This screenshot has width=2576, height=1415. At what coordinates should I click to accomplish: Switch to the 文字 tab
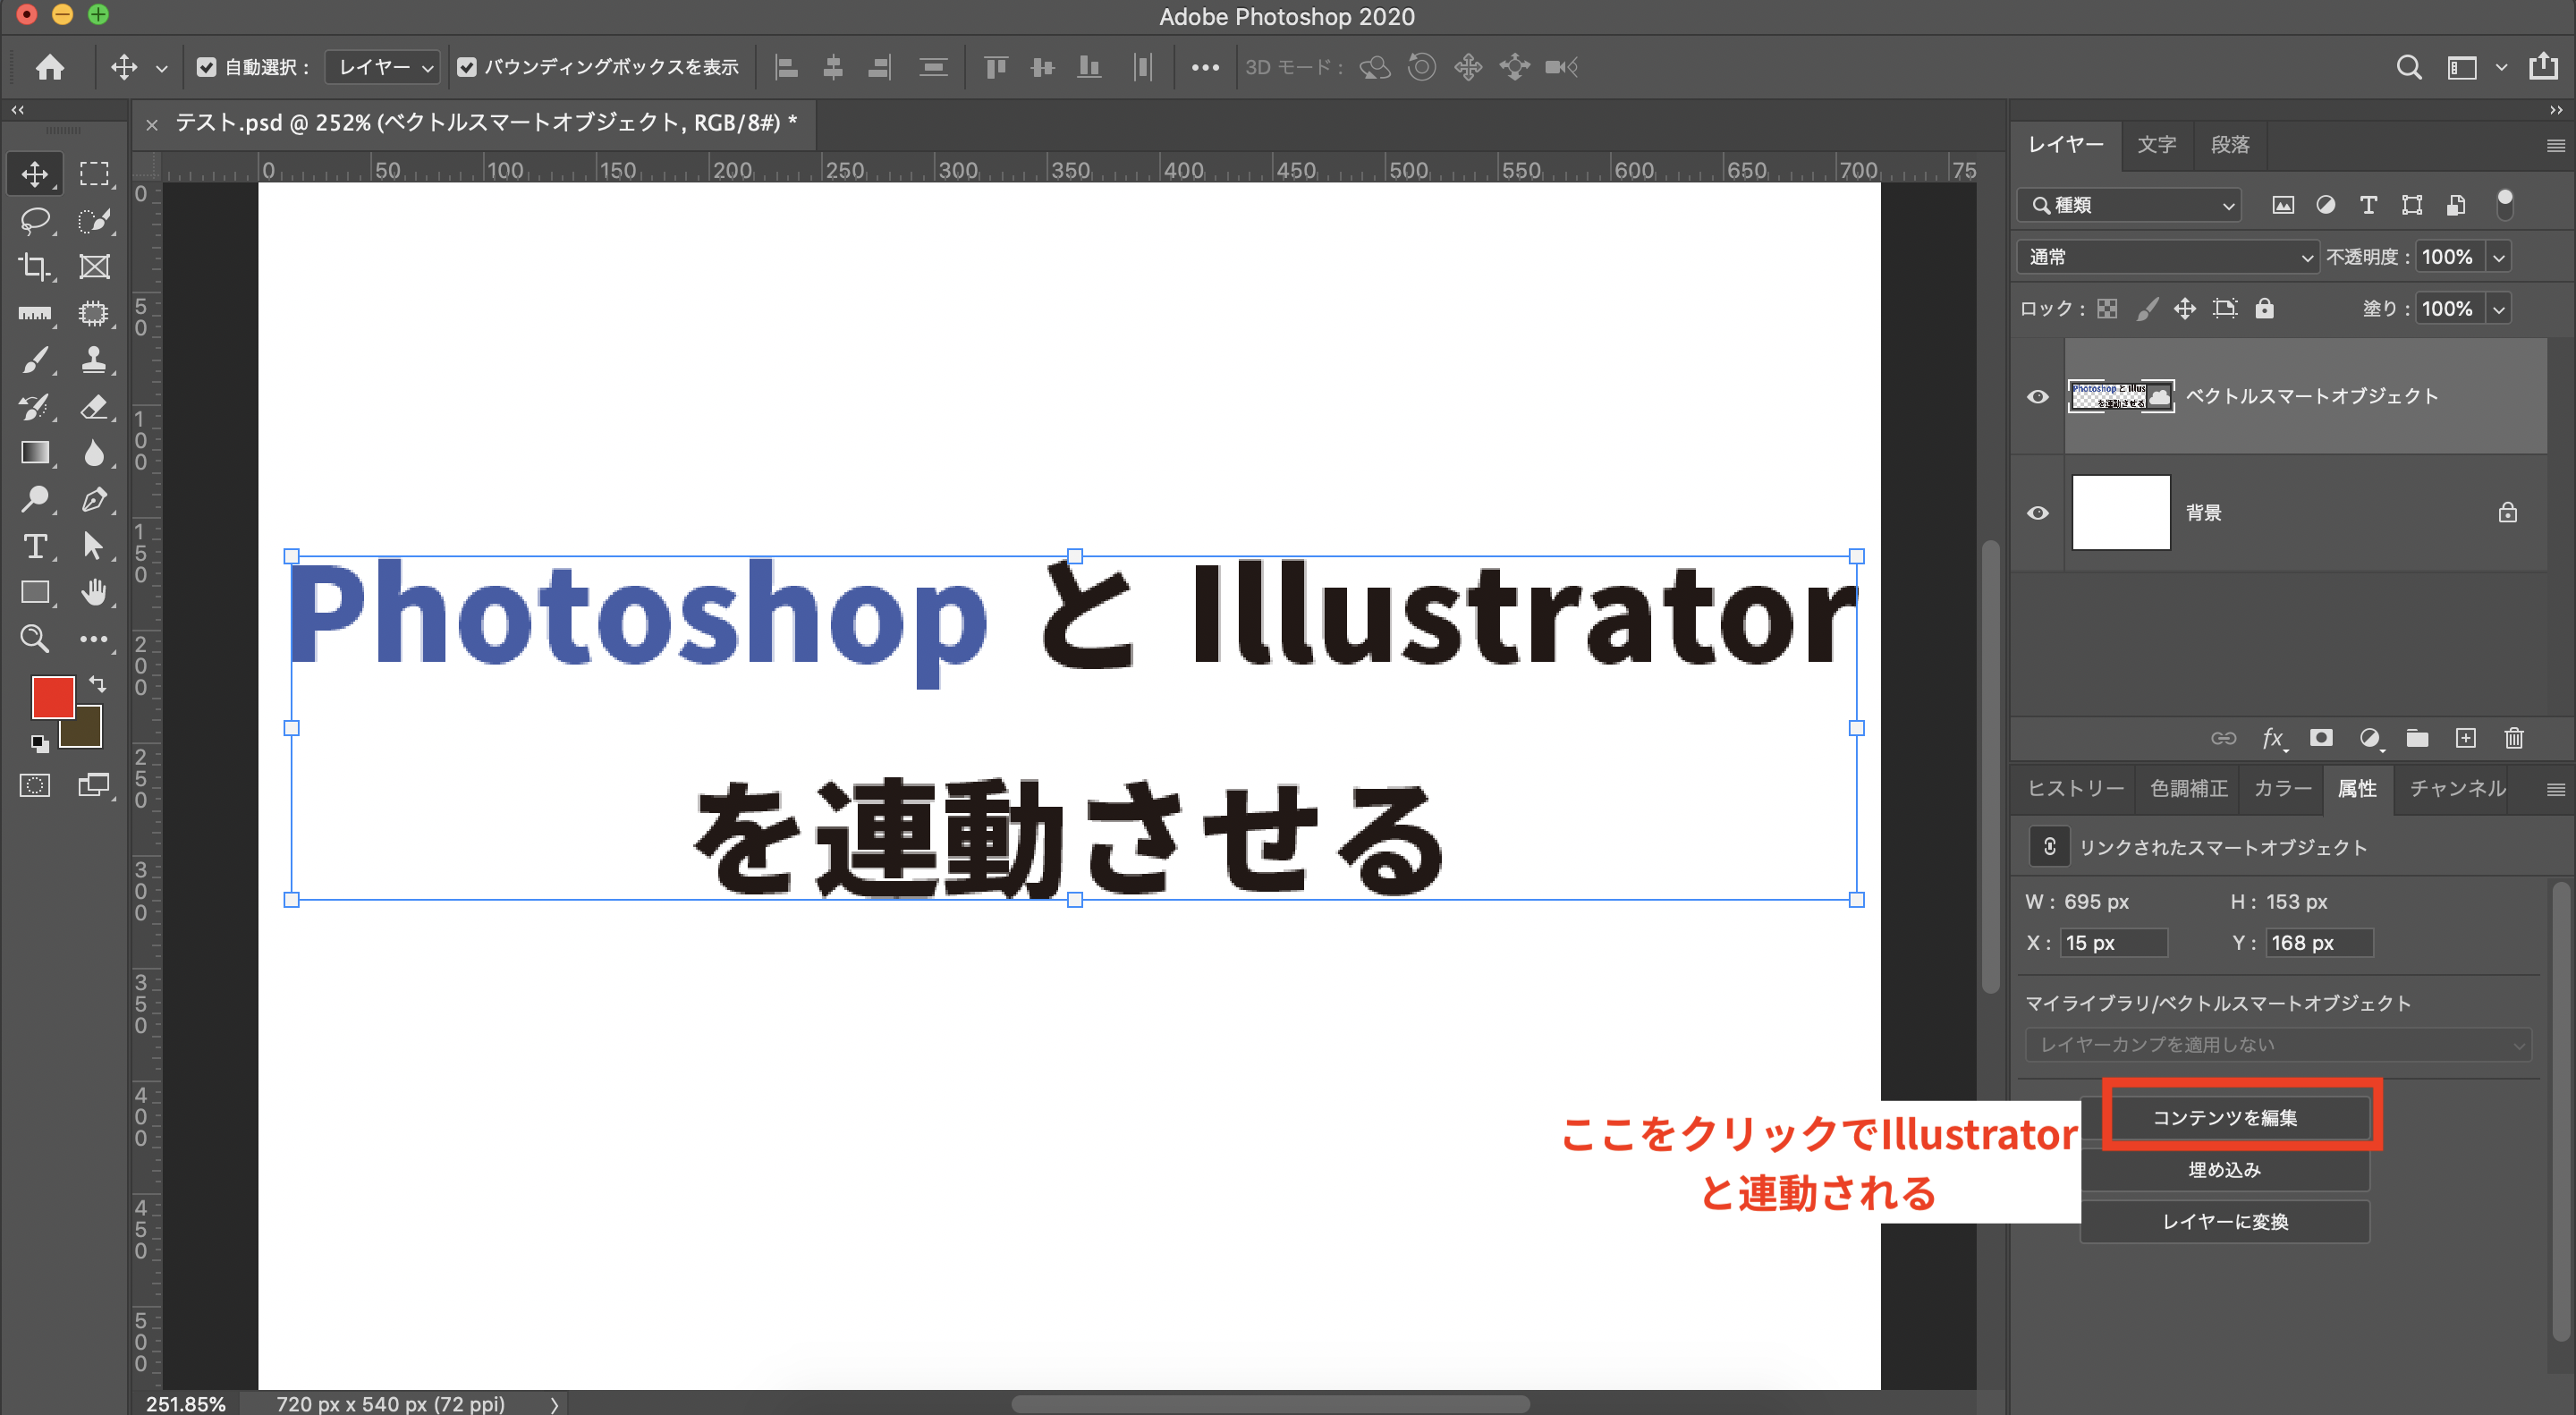pos(2157,145)
